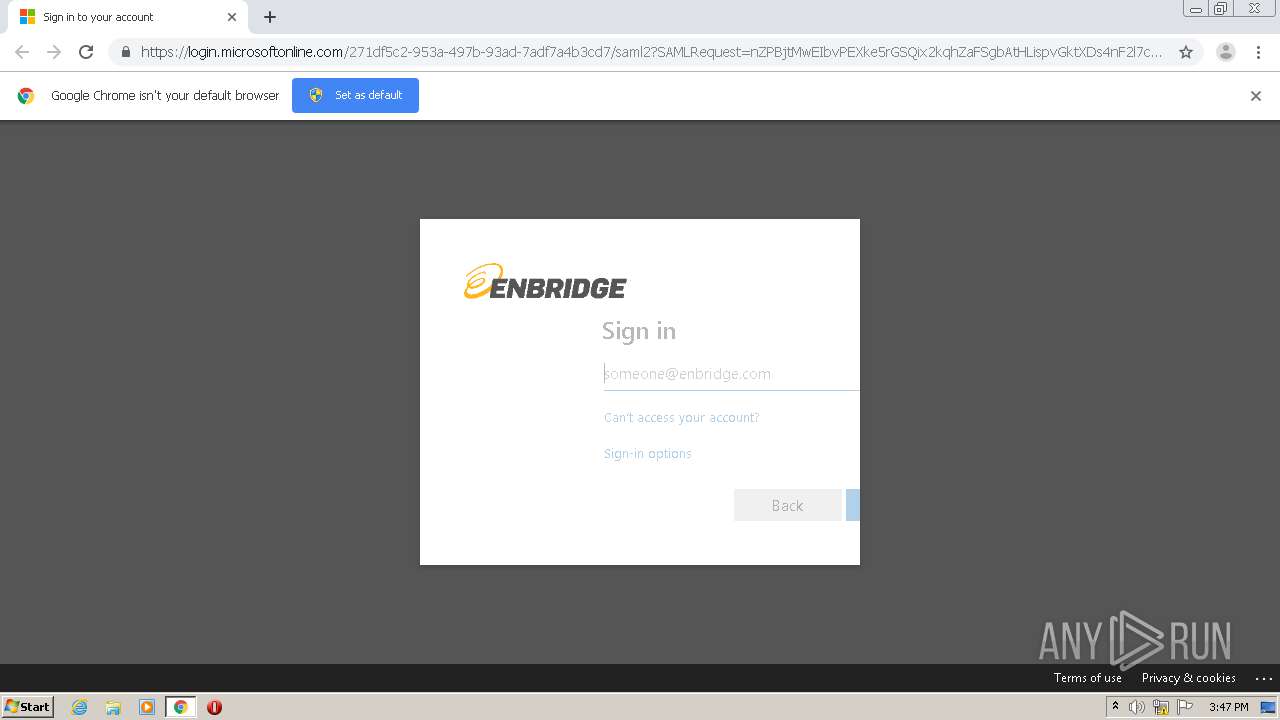This screenshot has width=1280, height=720.
Task: Open Terms of use link
Action: (x=1087, y=678)
